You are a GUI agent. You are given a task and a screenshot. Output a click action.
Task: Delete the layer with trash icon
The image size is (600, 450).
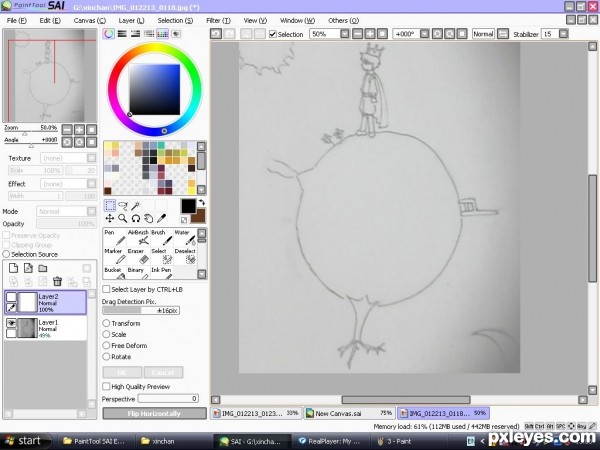[x=57, y=282]
